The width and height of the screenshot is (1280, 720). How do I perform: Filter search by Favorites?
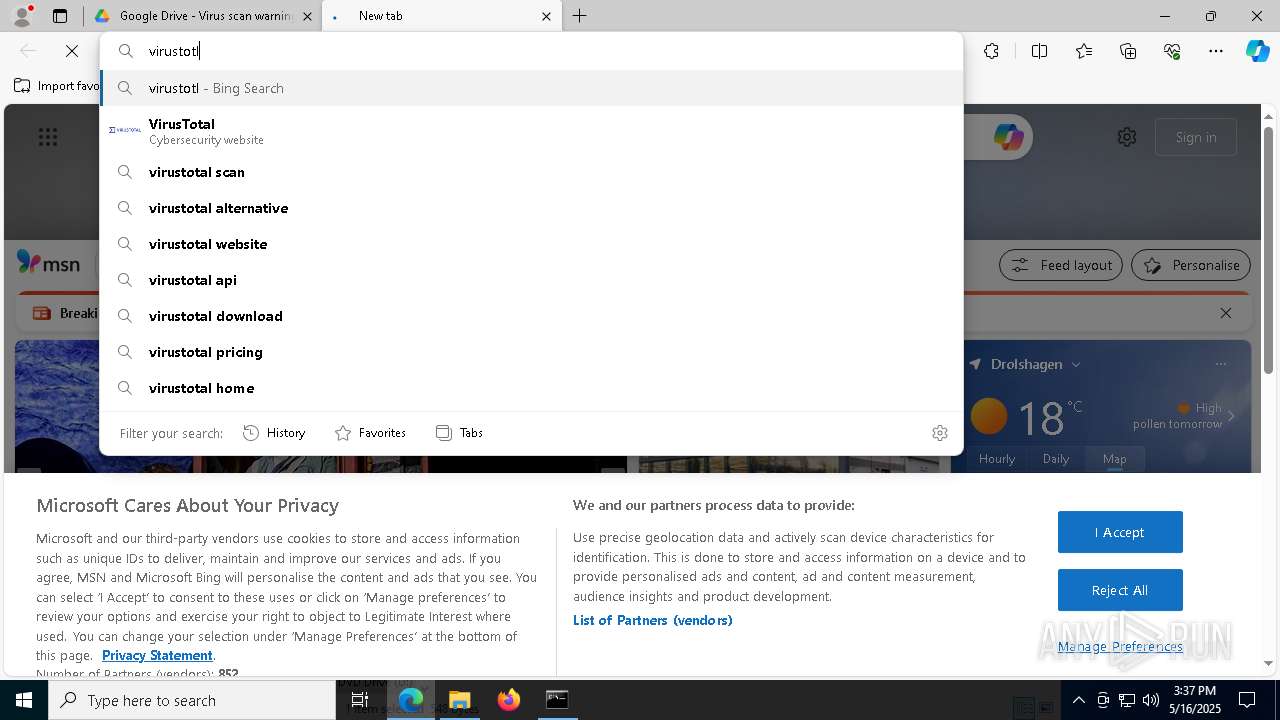(370, 433)
